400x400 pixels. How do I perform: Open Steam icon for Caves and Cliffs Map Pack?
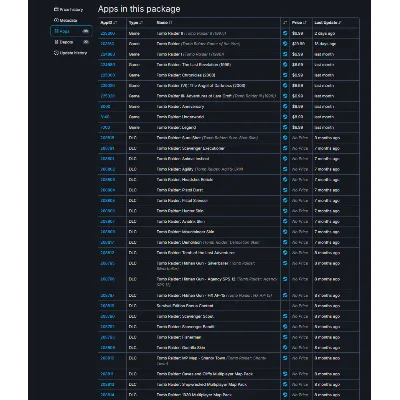point(285,374)
